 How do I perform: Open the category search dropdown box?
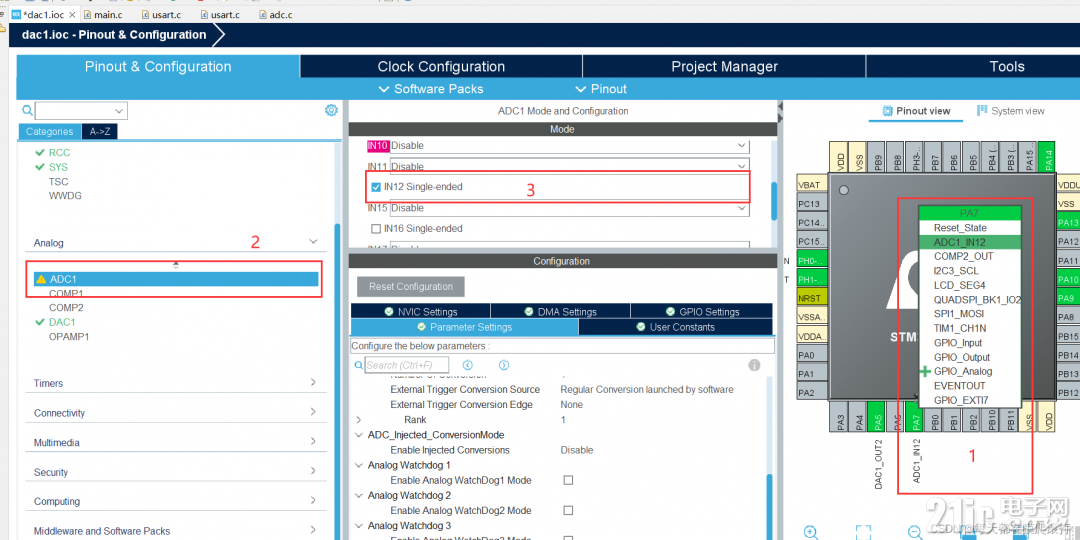coord(81,111)
